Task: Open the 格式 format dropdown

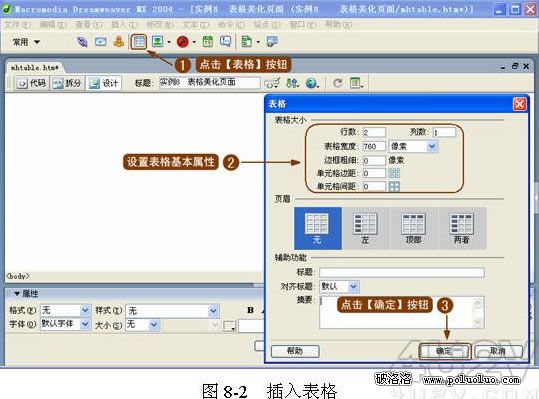Action: (x=65, y=311)
